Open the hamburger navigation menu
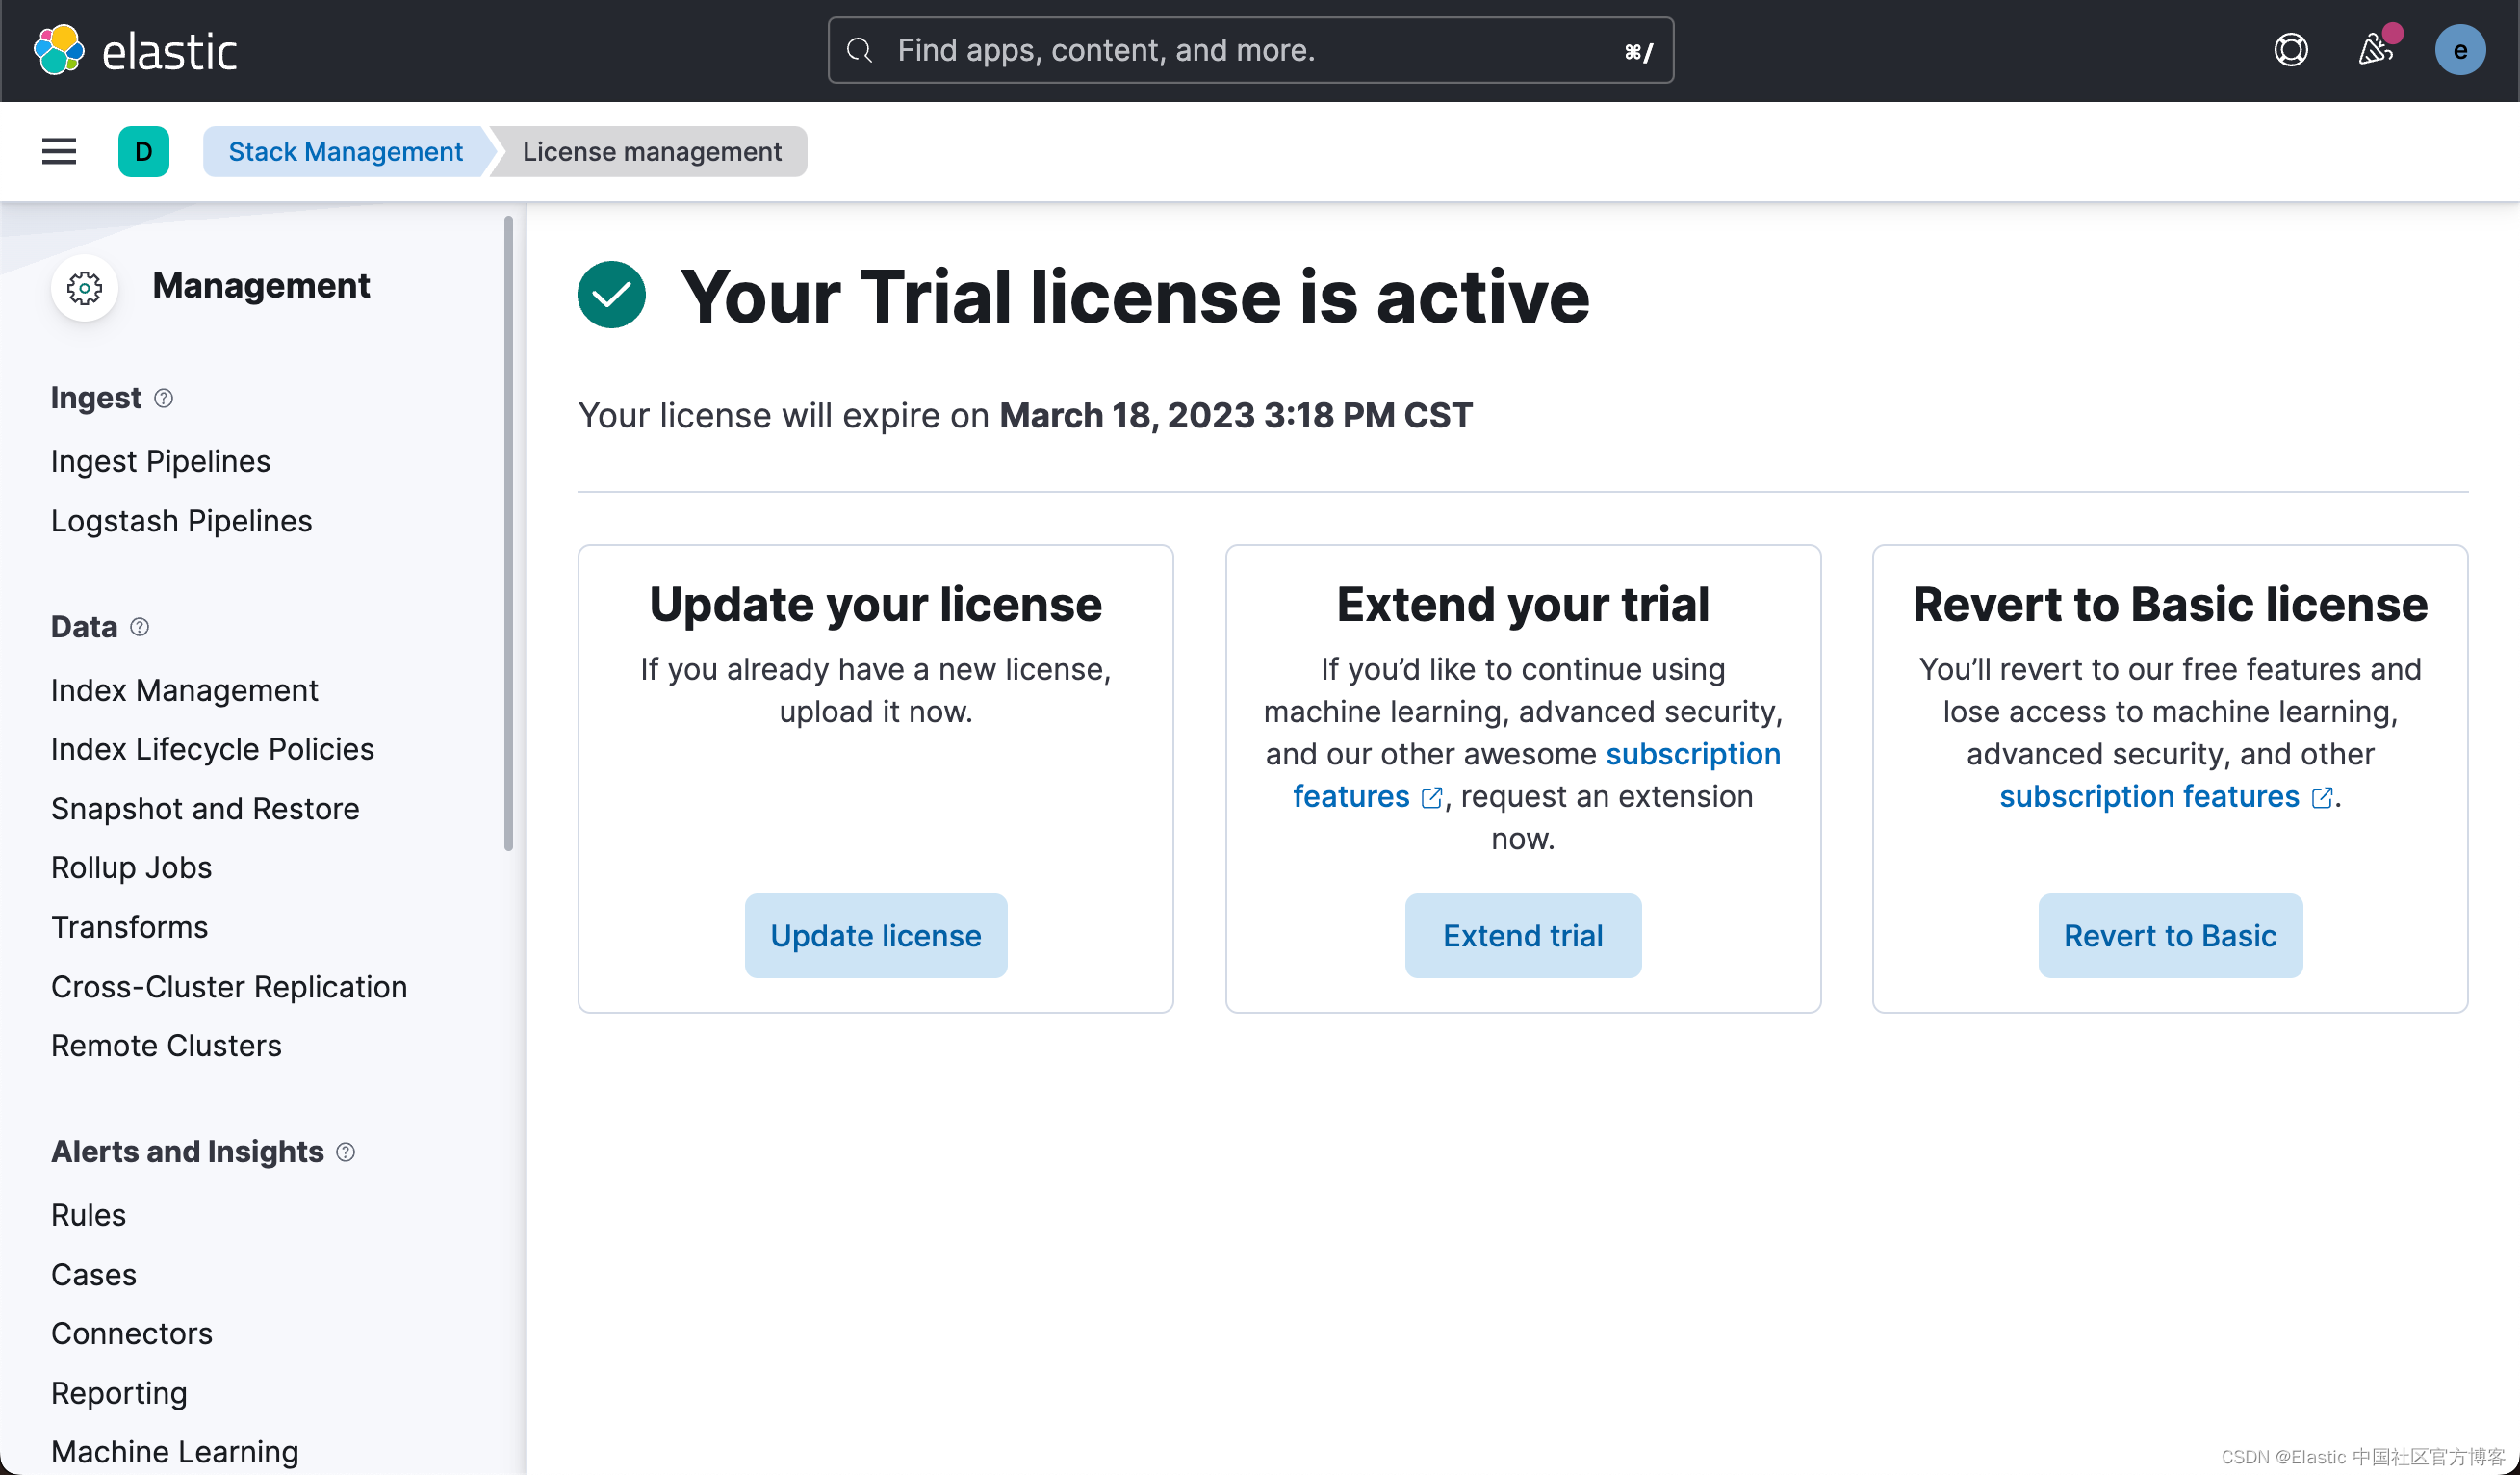 pos(59,151)
